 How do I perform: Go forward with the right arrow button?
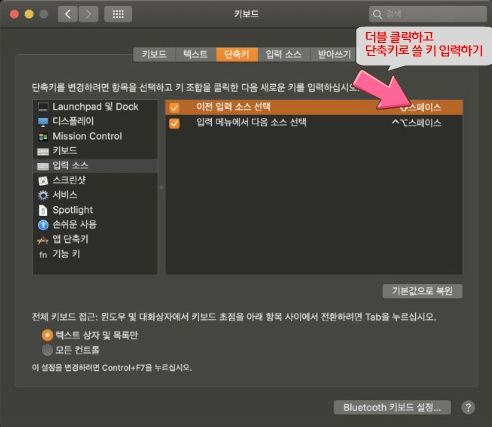88,14
